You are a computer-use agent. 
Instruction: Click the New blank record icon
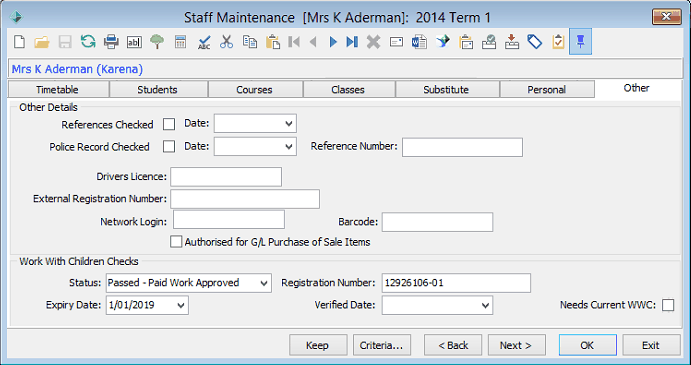pos(19,42)
